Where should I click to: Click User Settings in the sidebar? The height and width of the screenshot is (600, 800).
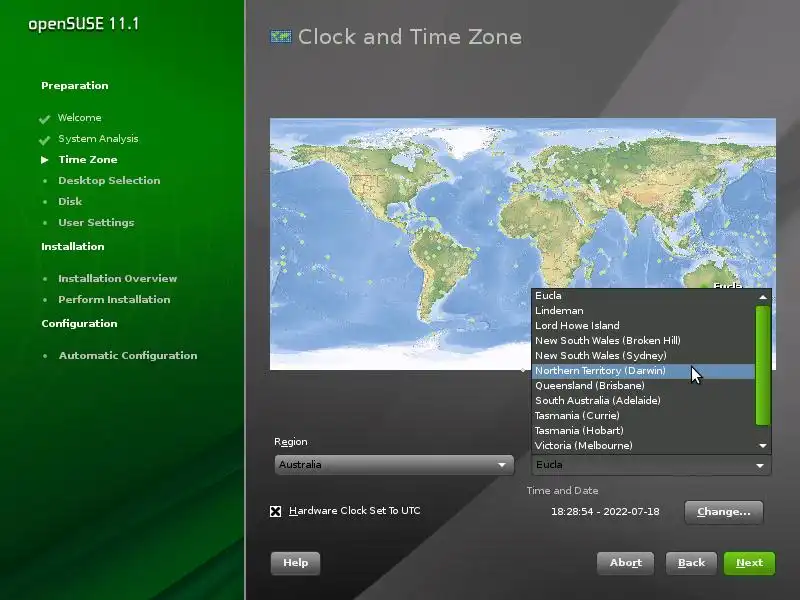pyautogui.click(x=96, y=222)
